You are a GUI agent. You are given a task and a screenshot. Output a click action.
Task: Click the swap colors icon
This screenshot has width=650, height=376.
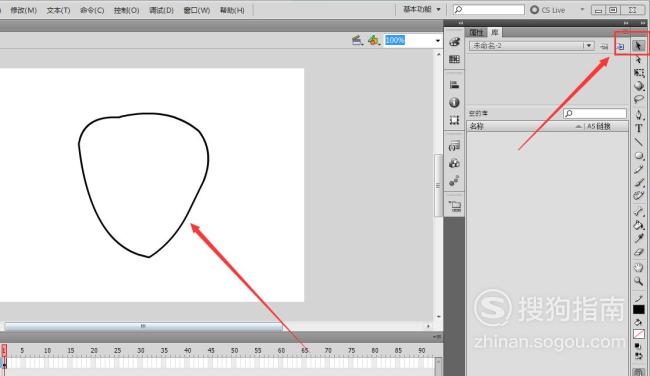pyautogui.click(x=638, y=356)
